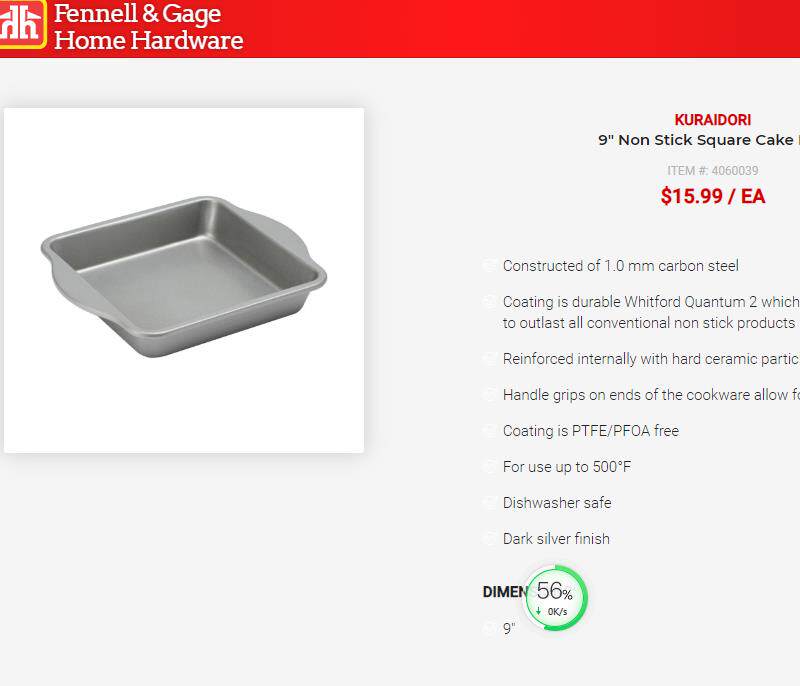Click the $15.99 / EA price
Viewport: 800px width, 686px height.
[x=713, y=196]
